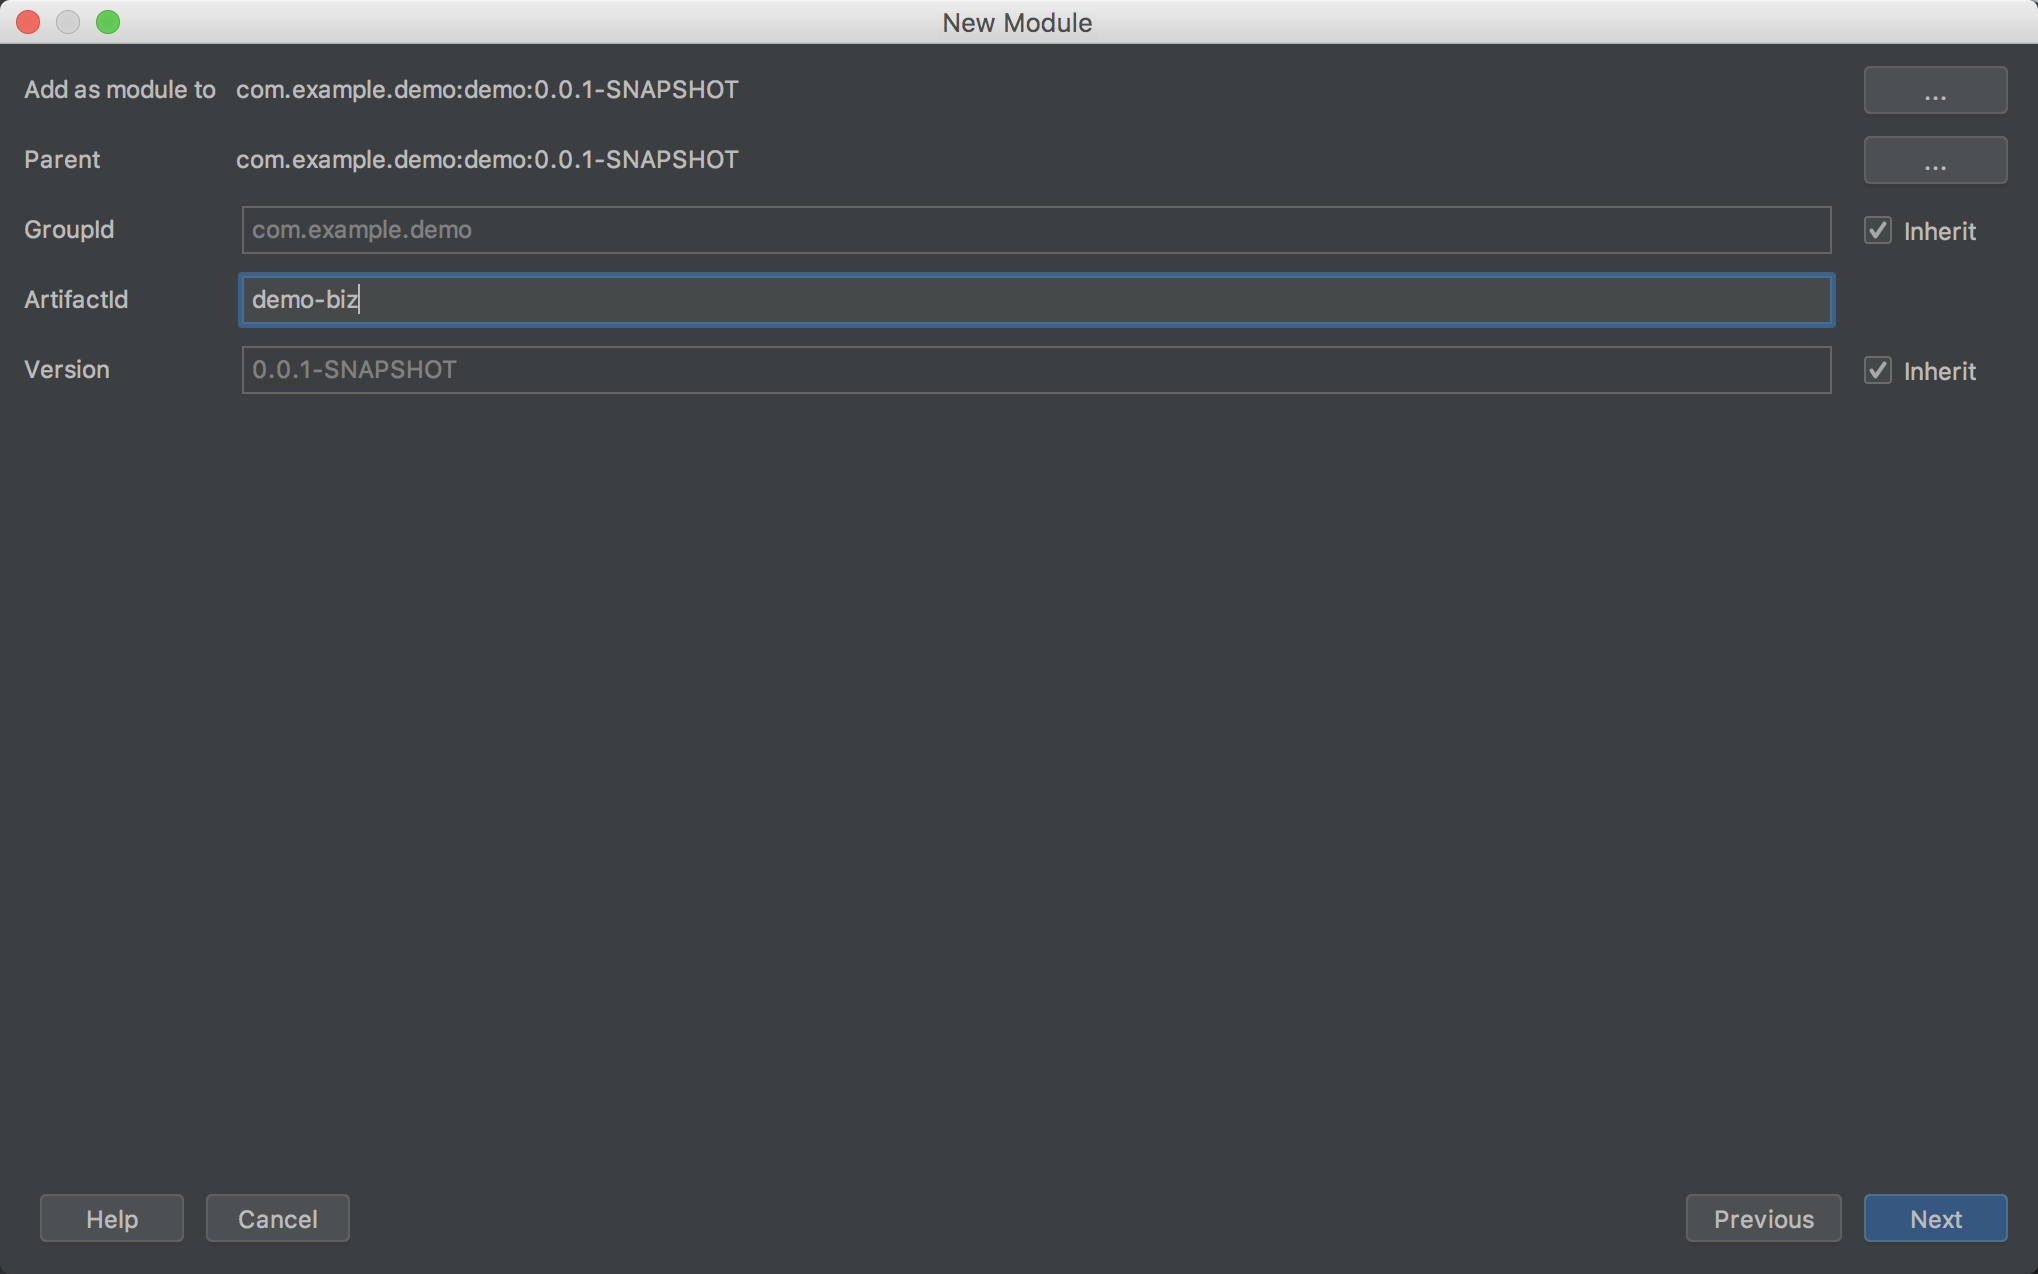Open the browse dialog for 'Add as module to'

1934,89
